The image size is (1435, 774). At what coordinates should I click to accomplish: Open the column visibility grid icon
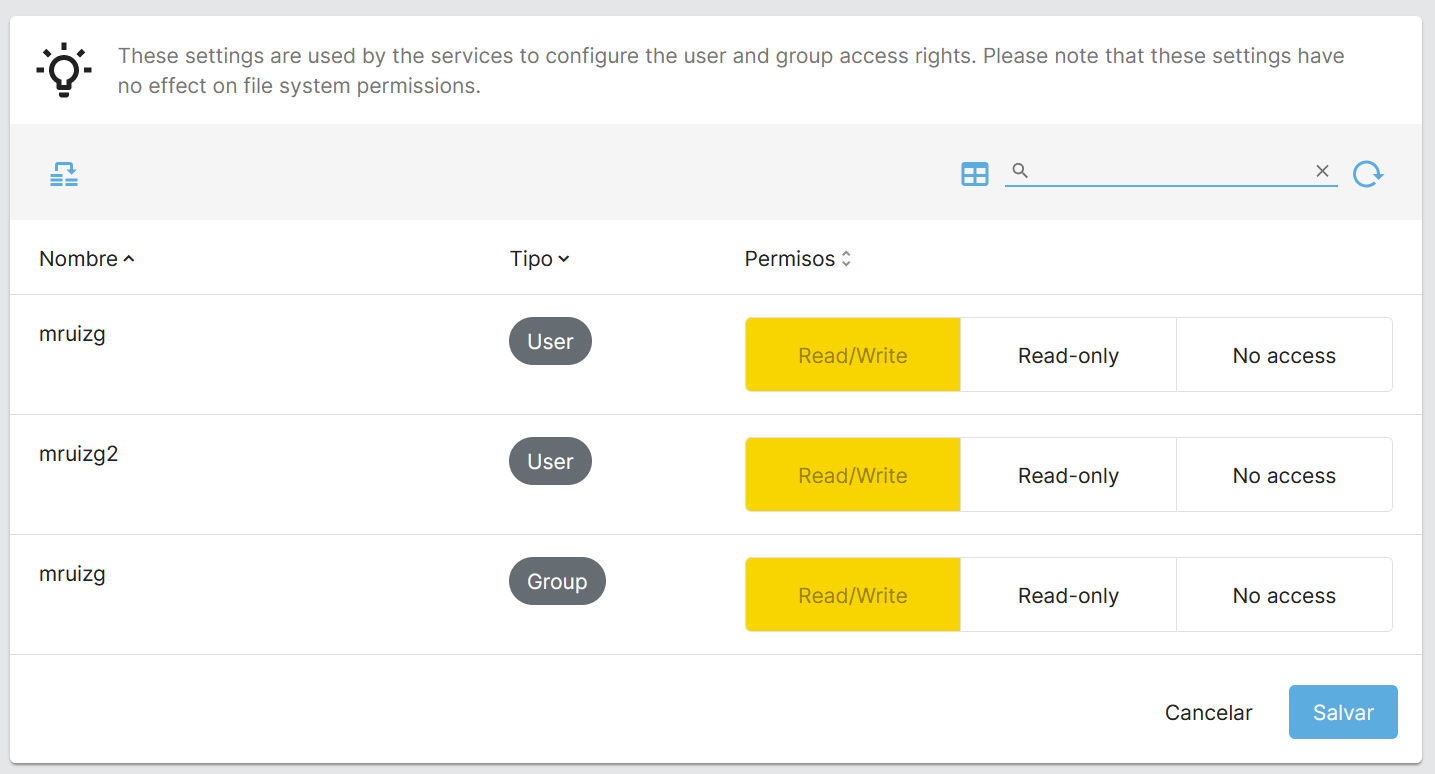974,174
